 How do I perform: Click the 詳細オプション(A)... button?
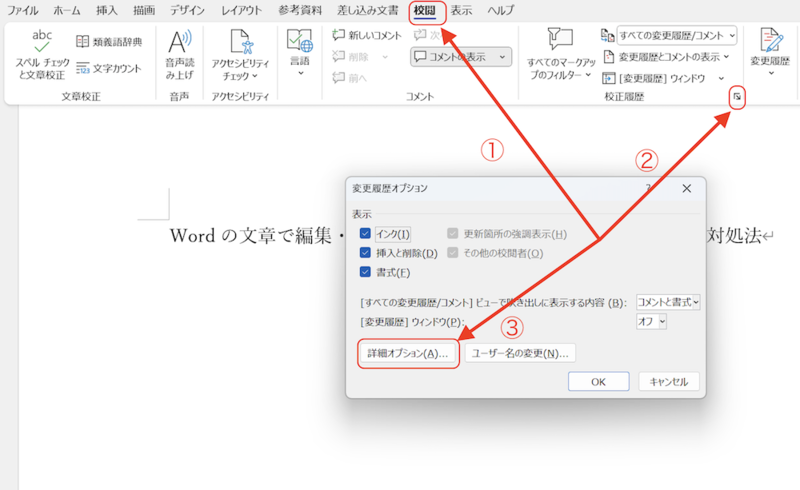pos(408,353)
